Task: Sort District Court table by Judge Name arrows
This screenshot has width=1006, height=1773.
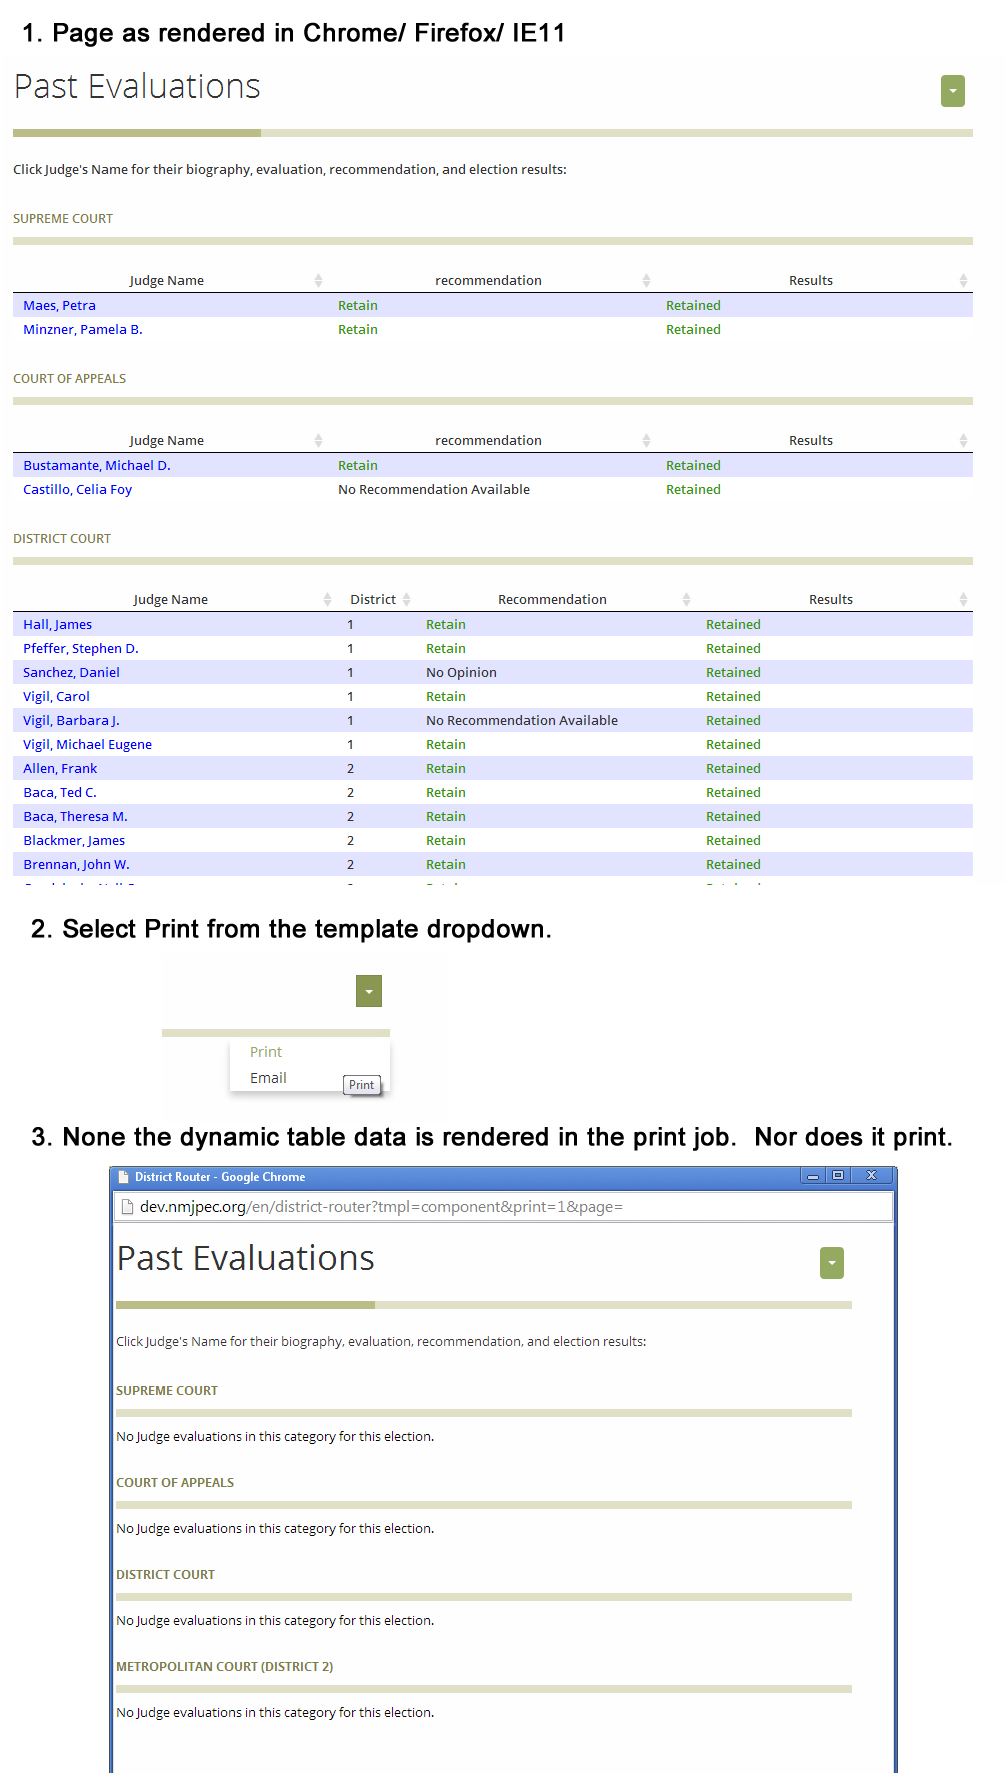Action: [x=327, y=599]
